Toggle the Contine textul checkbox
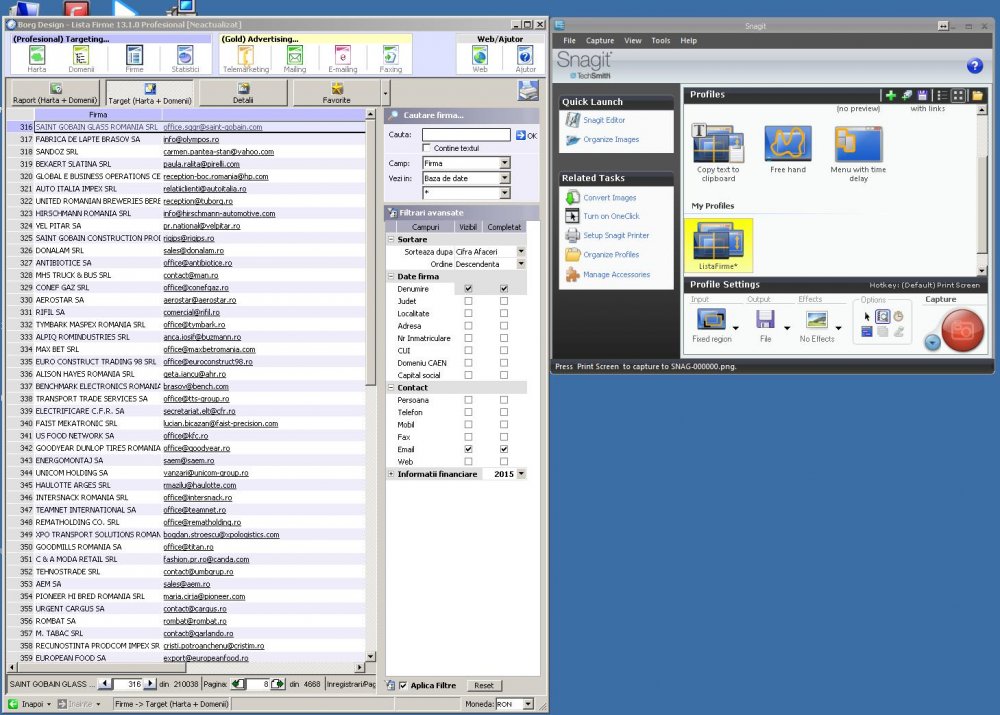Viewport: 1000px width, 715px height. pyautogui.click(x=426, y=148)
